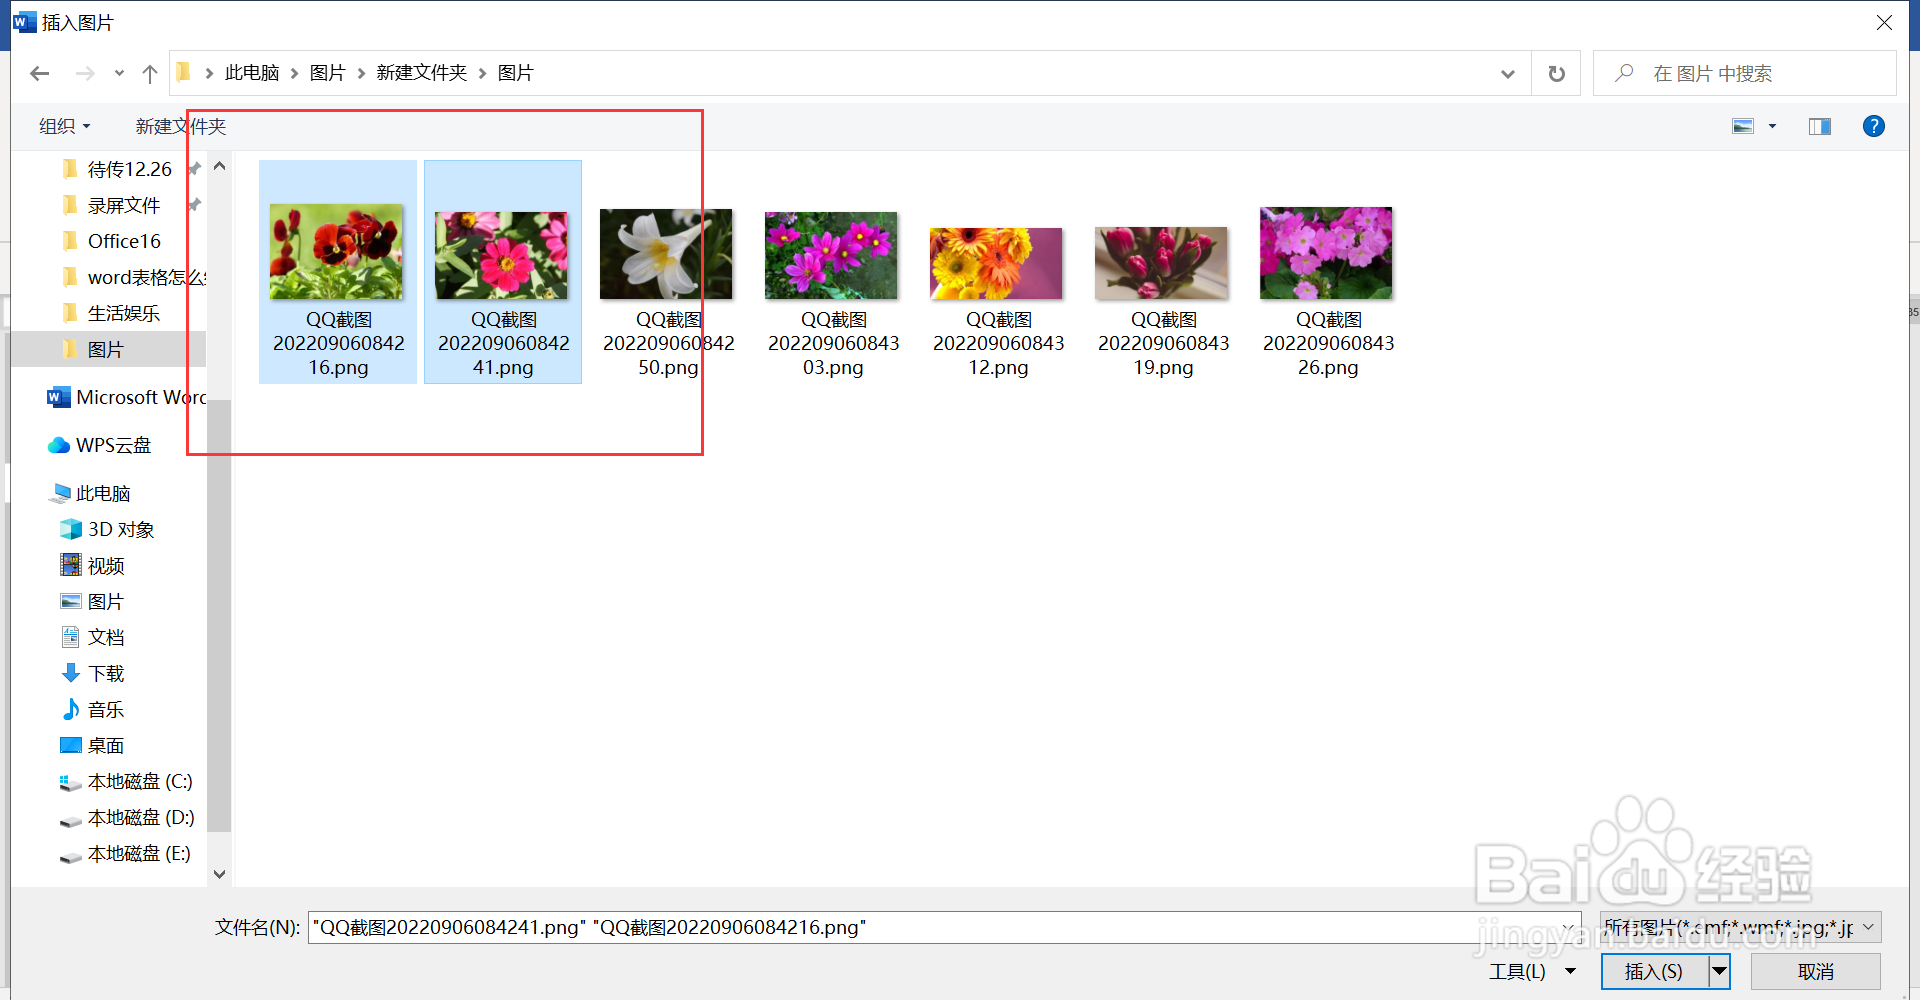Screen dimensions: 1920x1000
Task: Select Microsoft Word in navigation pane
Action: coord(126,397)
